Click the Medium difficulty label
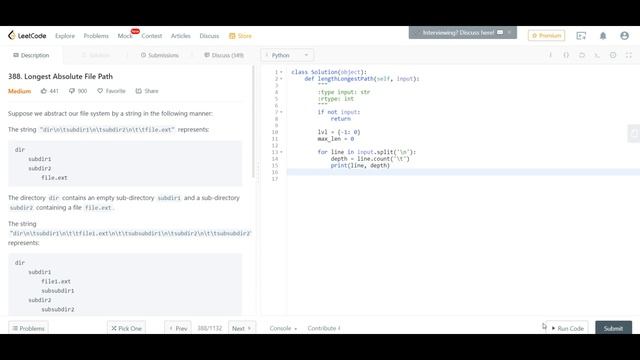The width and height of the screenshot is (640, 360). pos(20,91)
